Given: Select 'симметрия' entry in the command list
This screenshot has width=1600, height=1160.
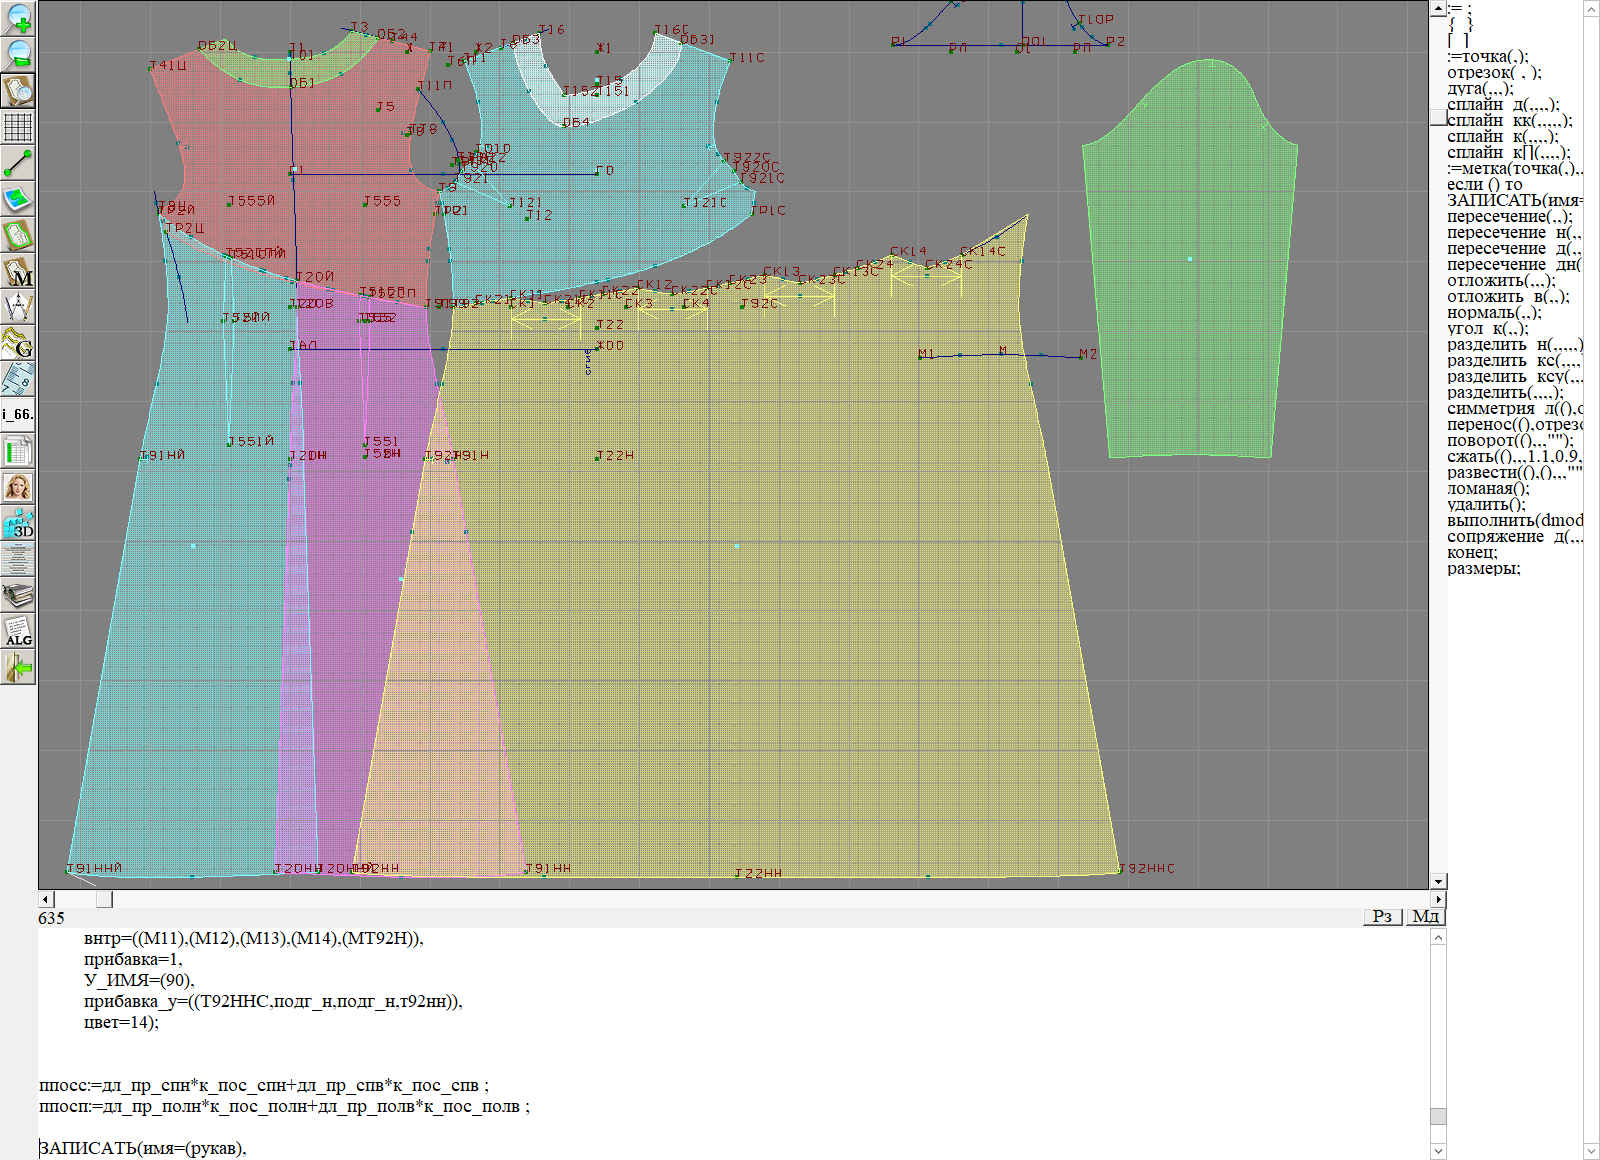Looking at the screenshot, I should [x=1490, y=409].
